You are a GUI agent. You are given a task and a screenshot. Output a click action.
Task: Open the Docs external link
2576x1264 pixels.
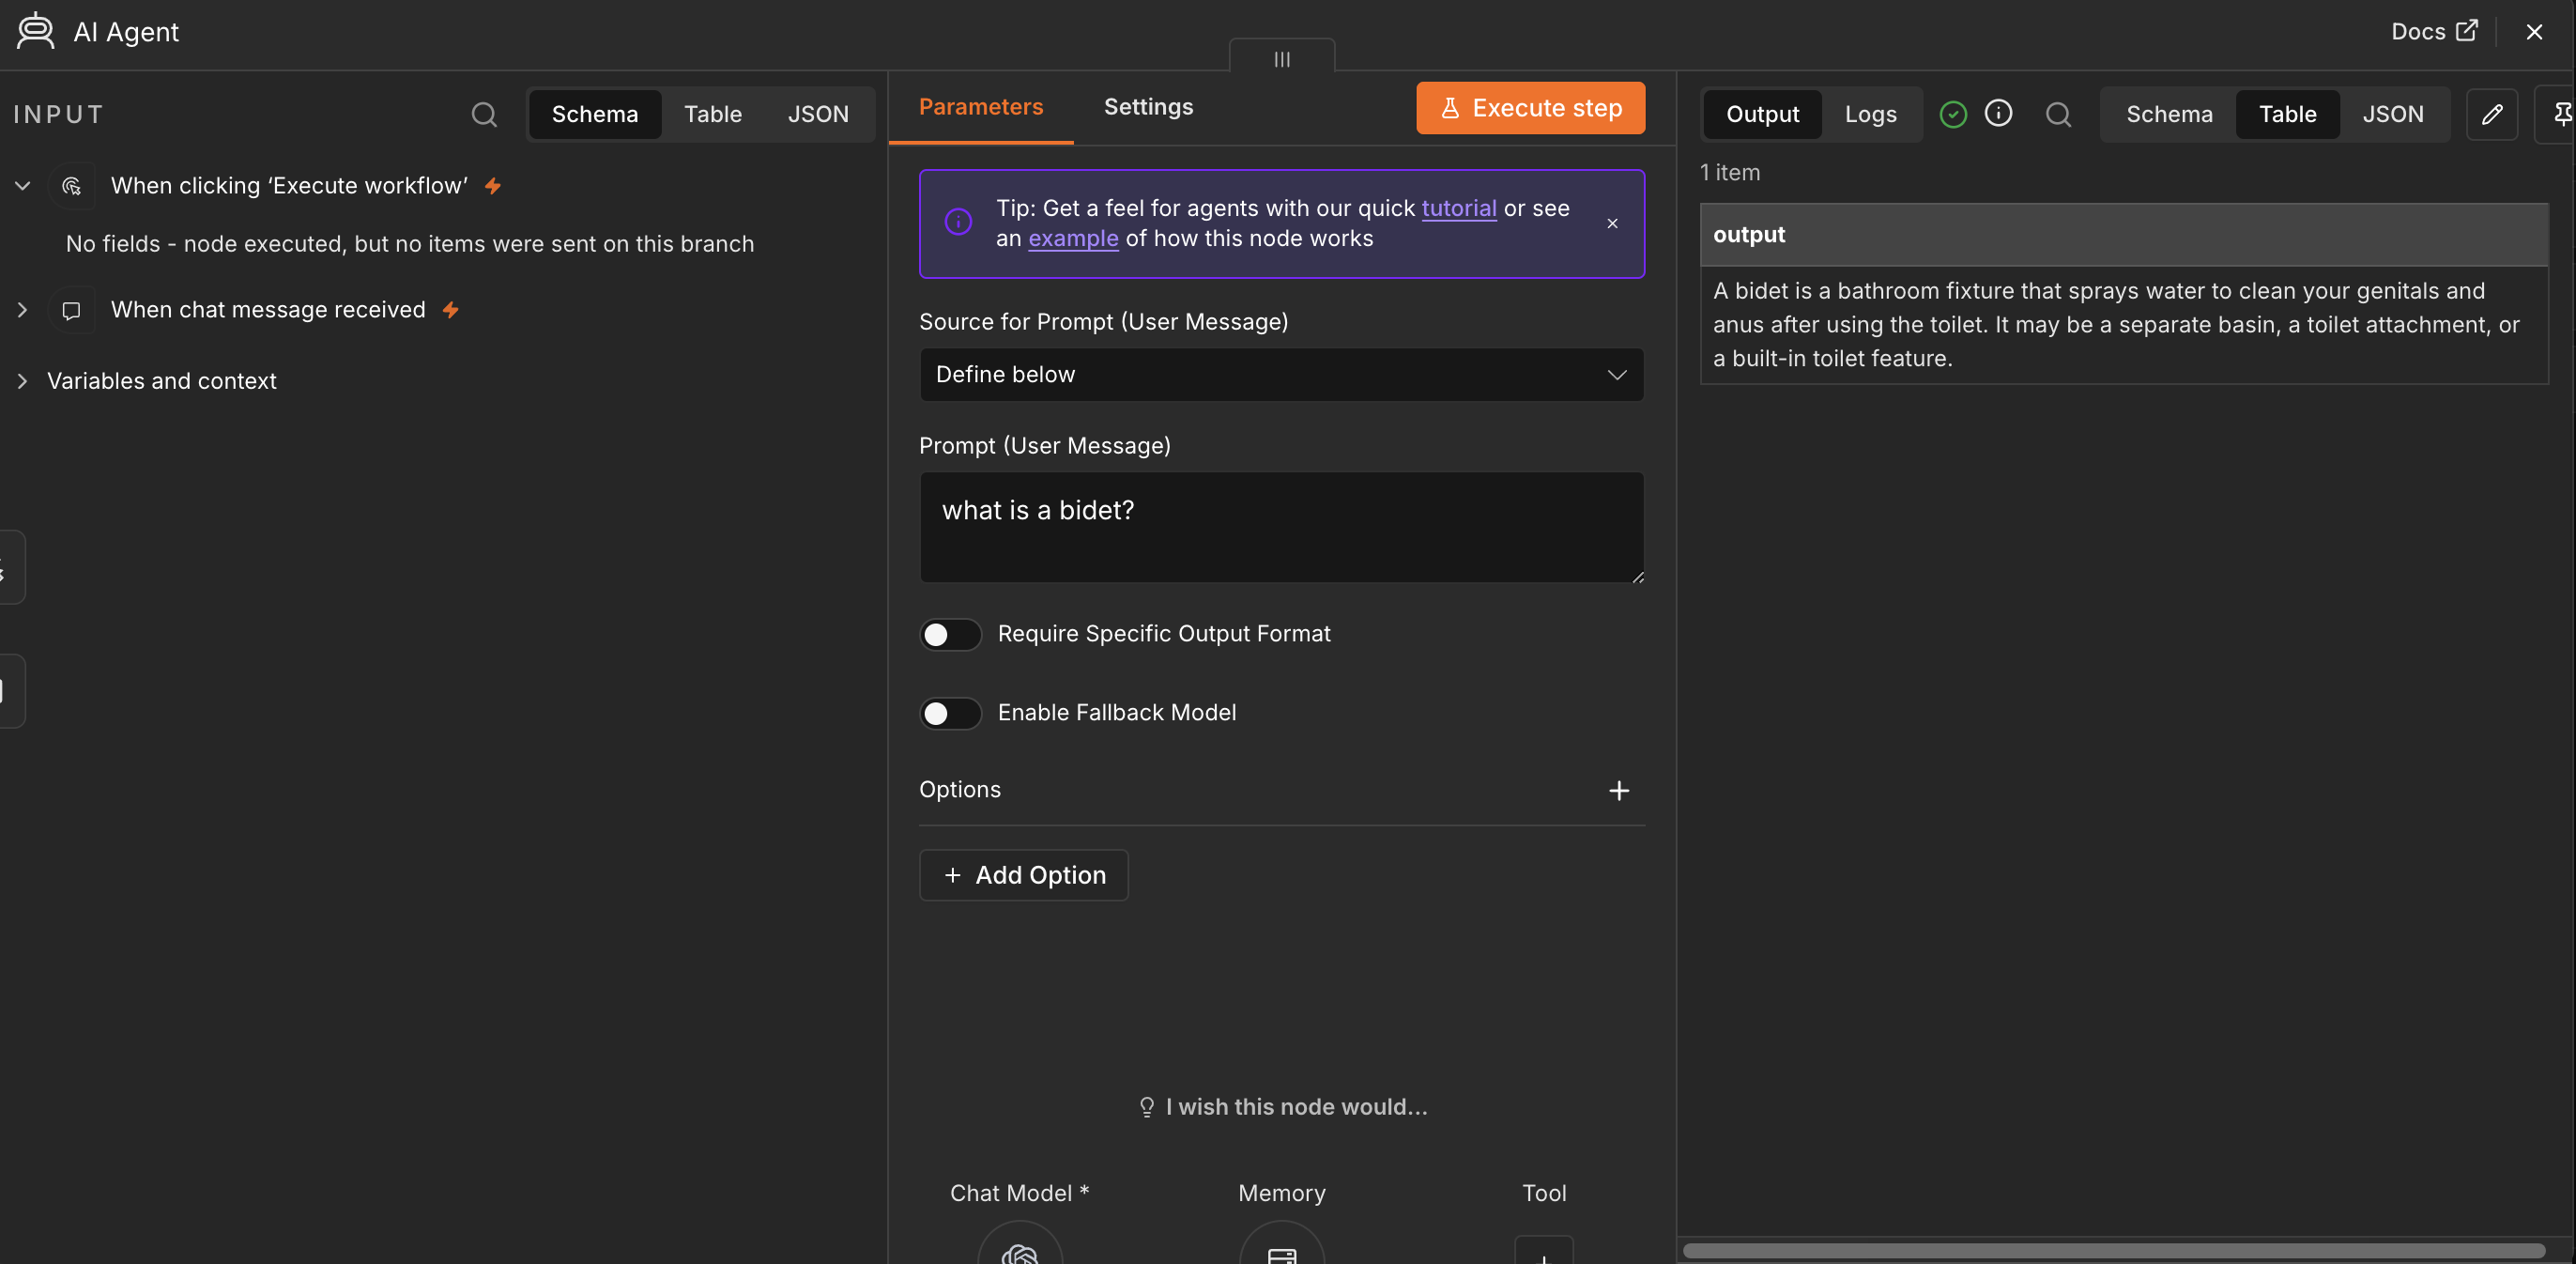2434,31
